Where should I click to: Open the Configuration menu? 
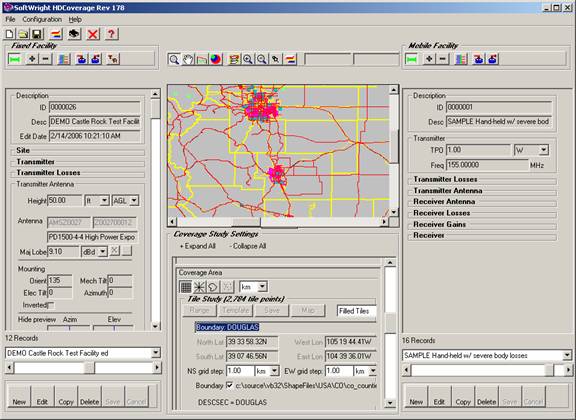42,19
